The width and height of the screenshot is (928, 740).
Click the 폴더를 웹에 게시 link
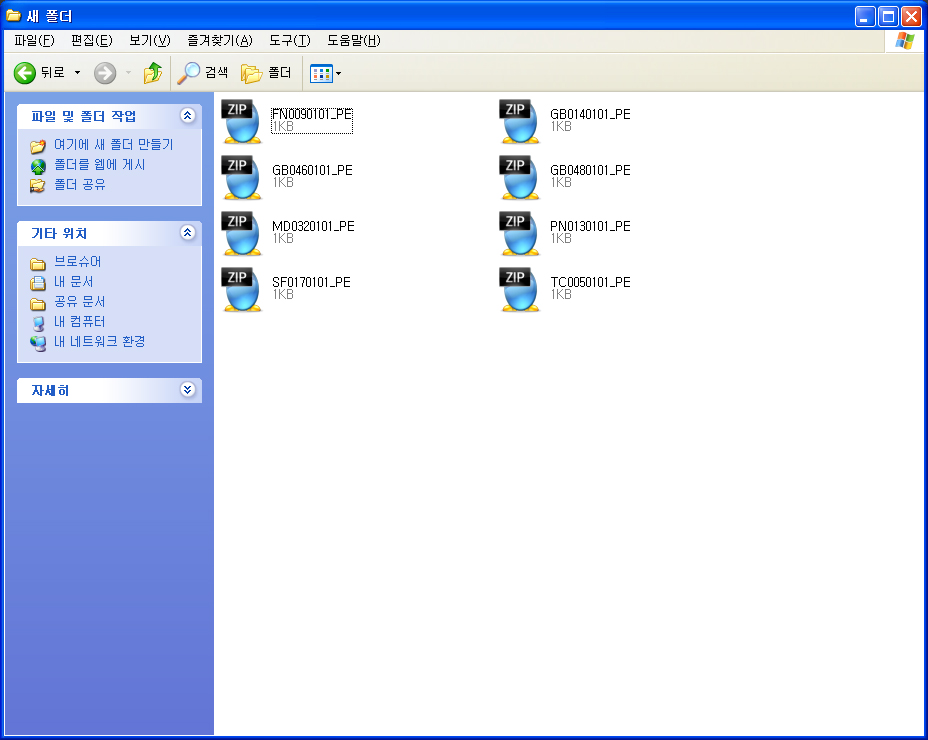click(99, 165)
